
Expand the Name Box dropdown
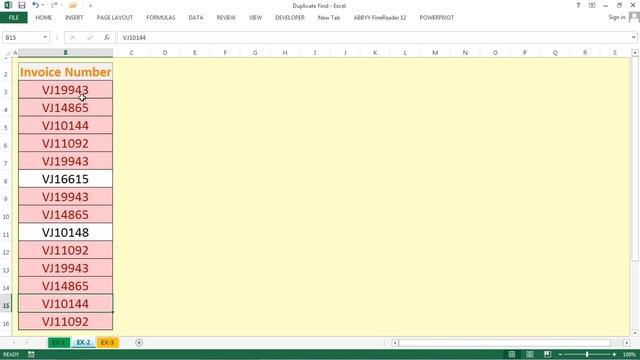click(45, 37)
